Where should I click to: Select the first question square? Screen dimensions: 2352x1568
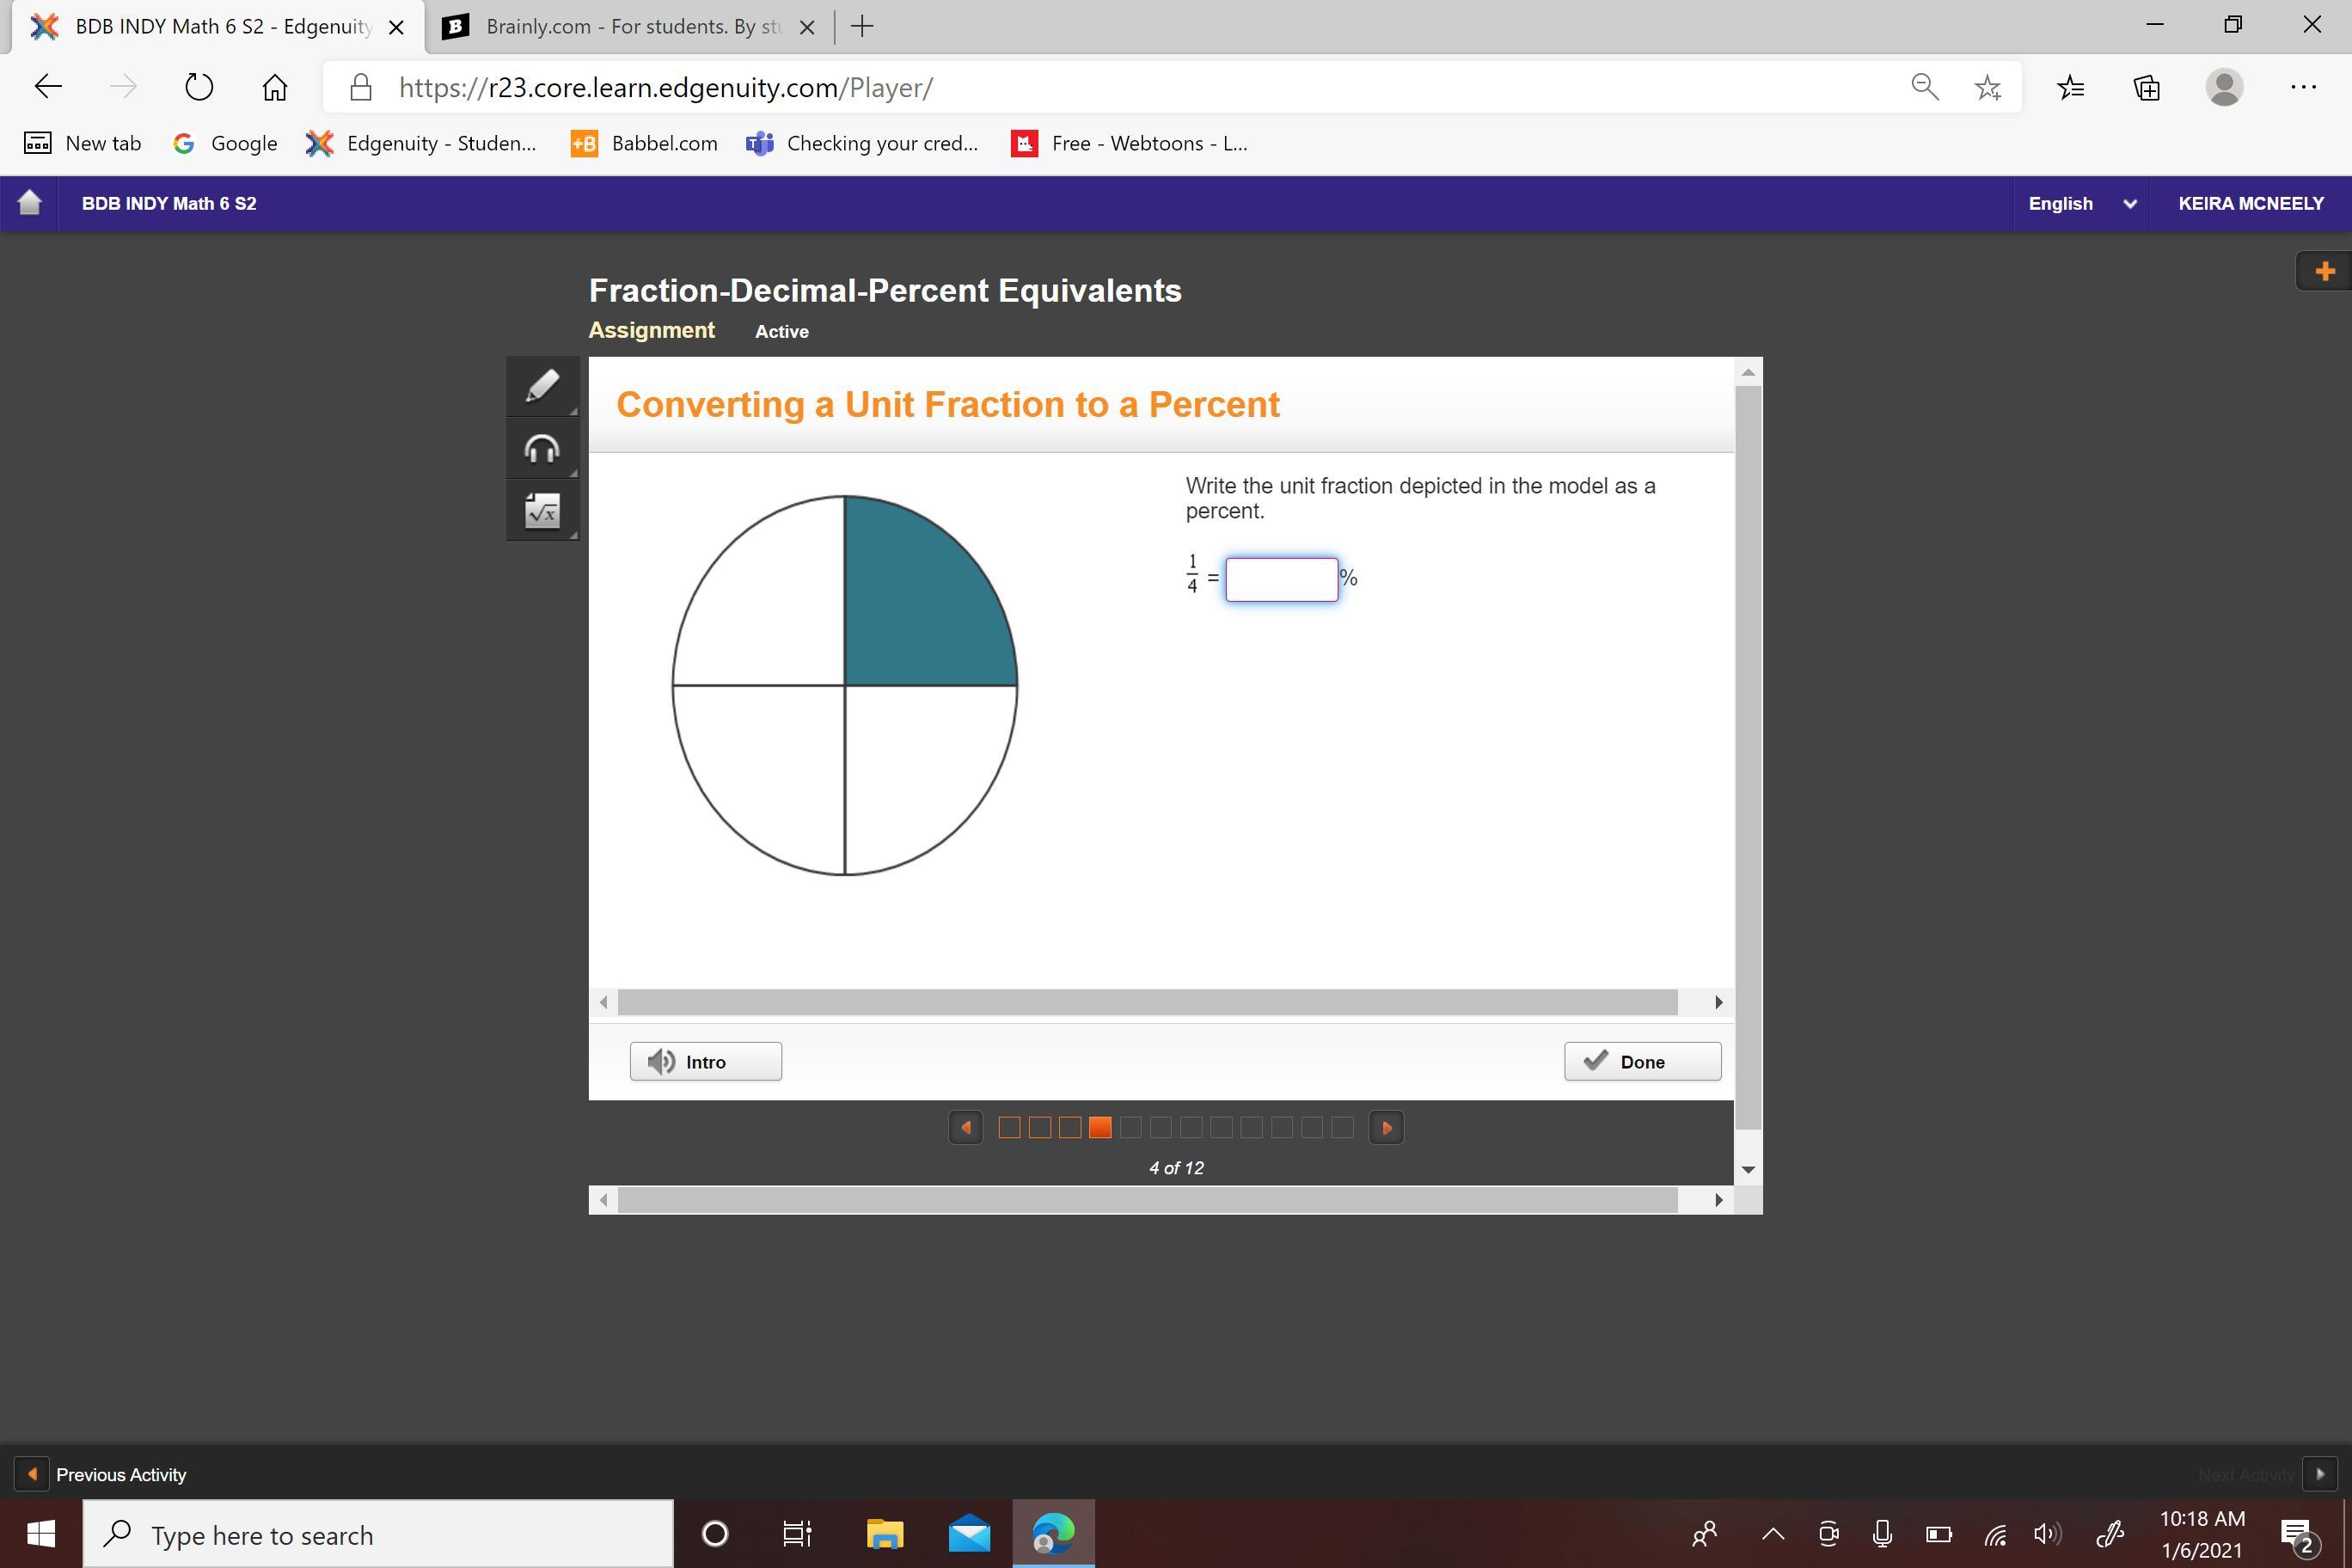point(1009,1128)
